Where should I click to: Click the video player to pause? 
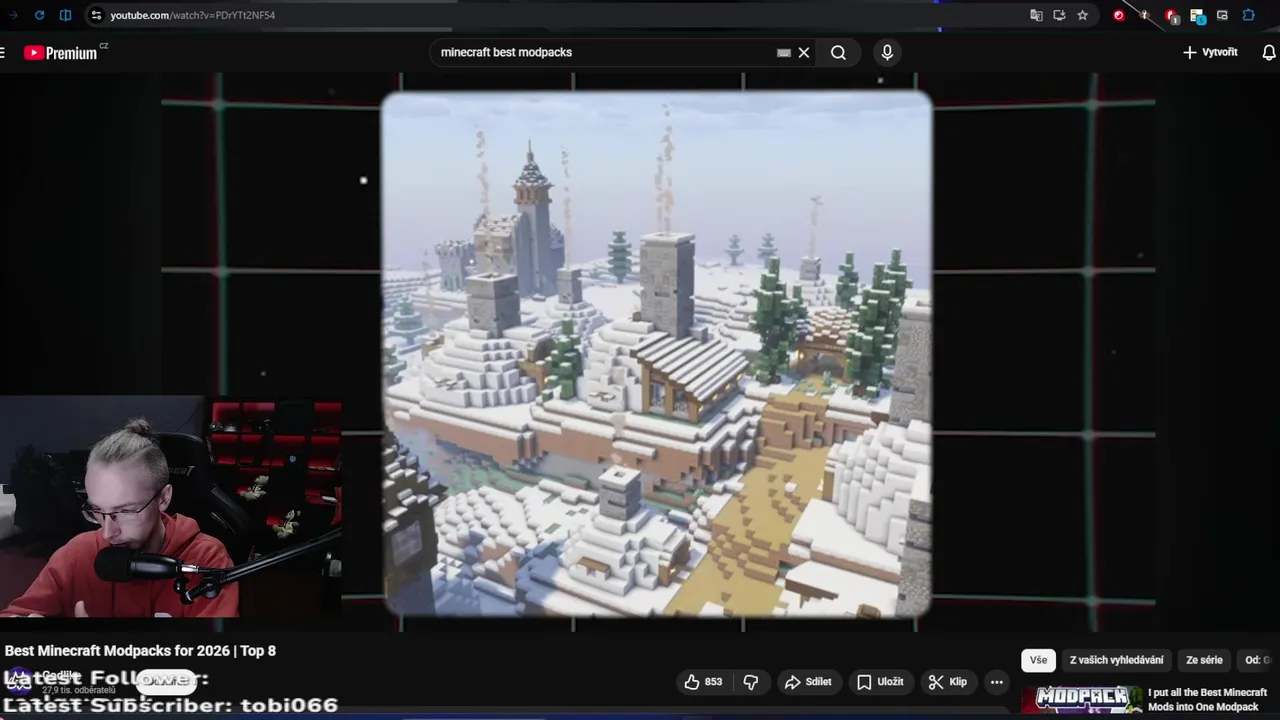pyautogui.click(x=657, y=352)
